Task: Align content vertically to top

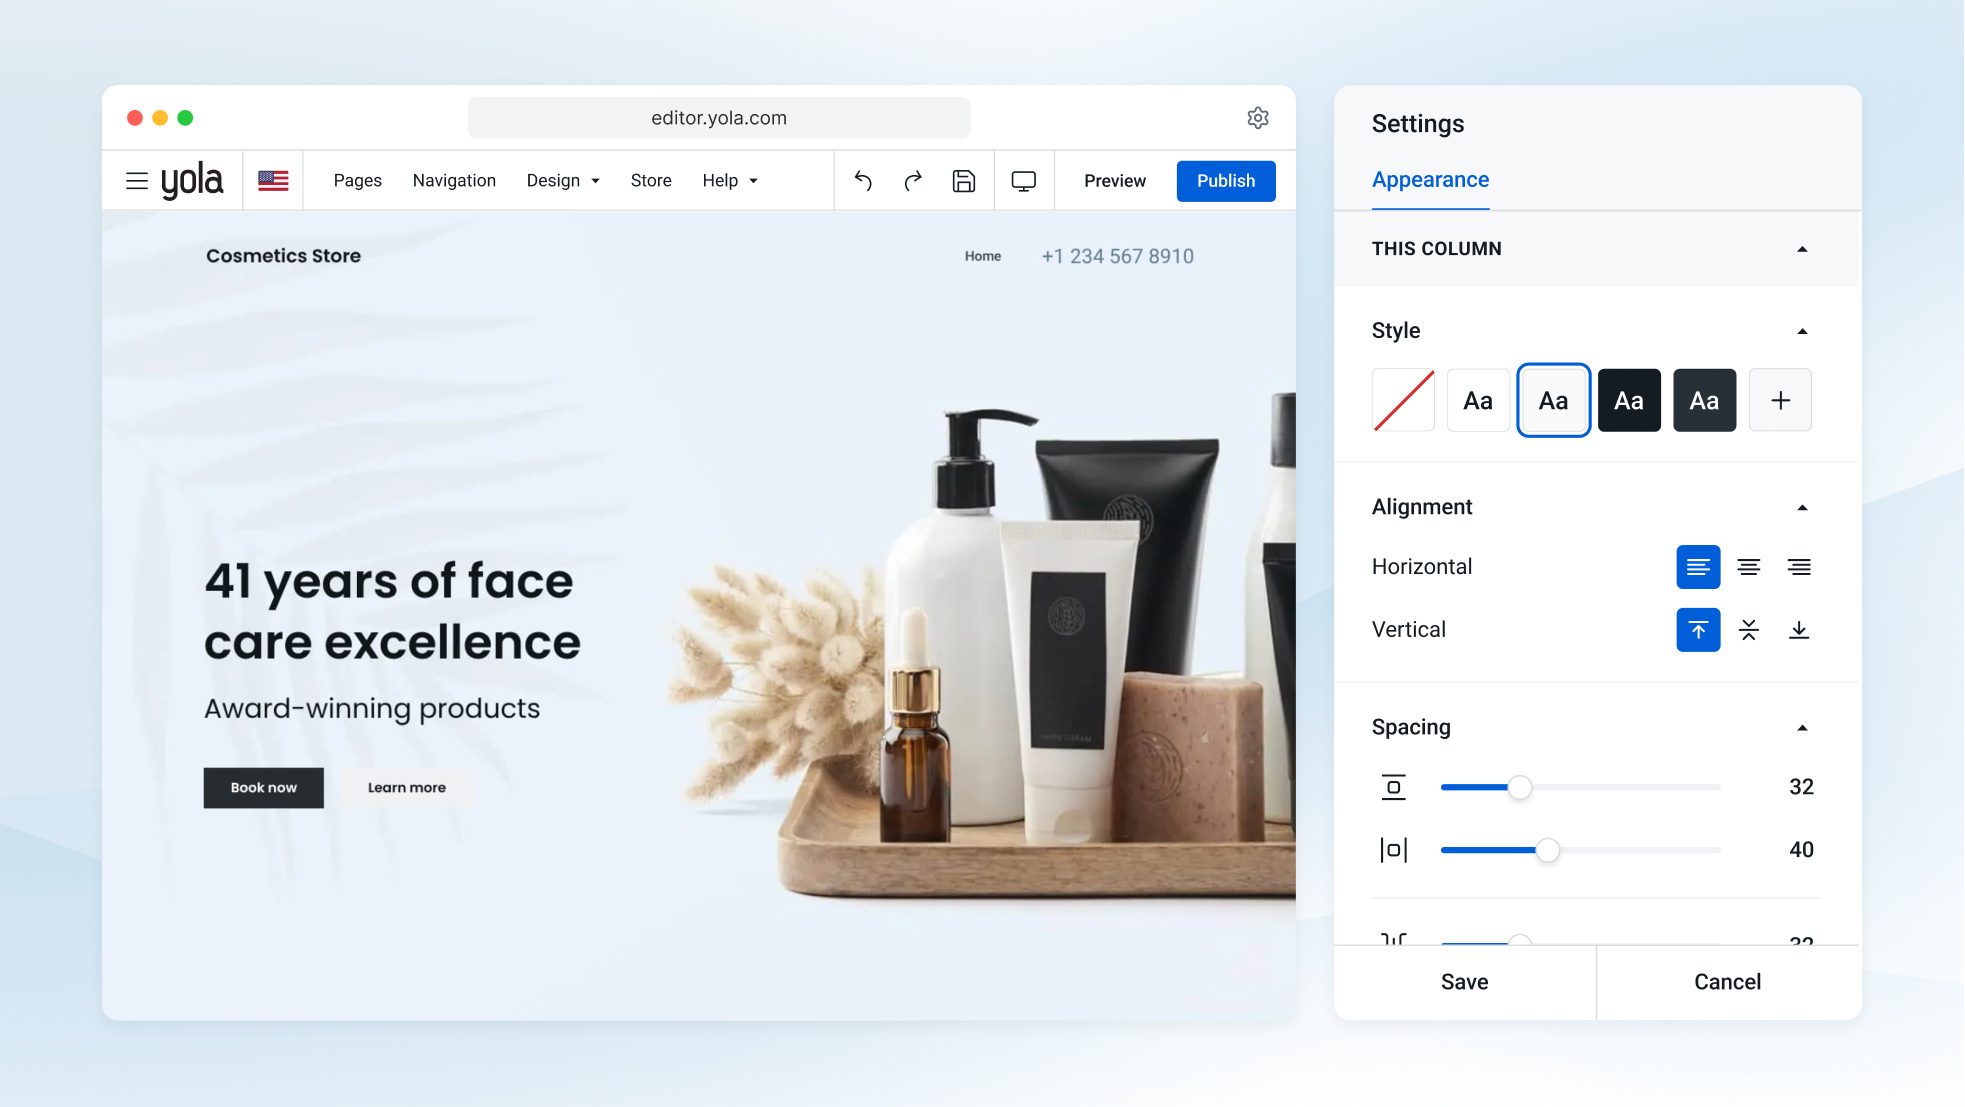Action: 1698,630
